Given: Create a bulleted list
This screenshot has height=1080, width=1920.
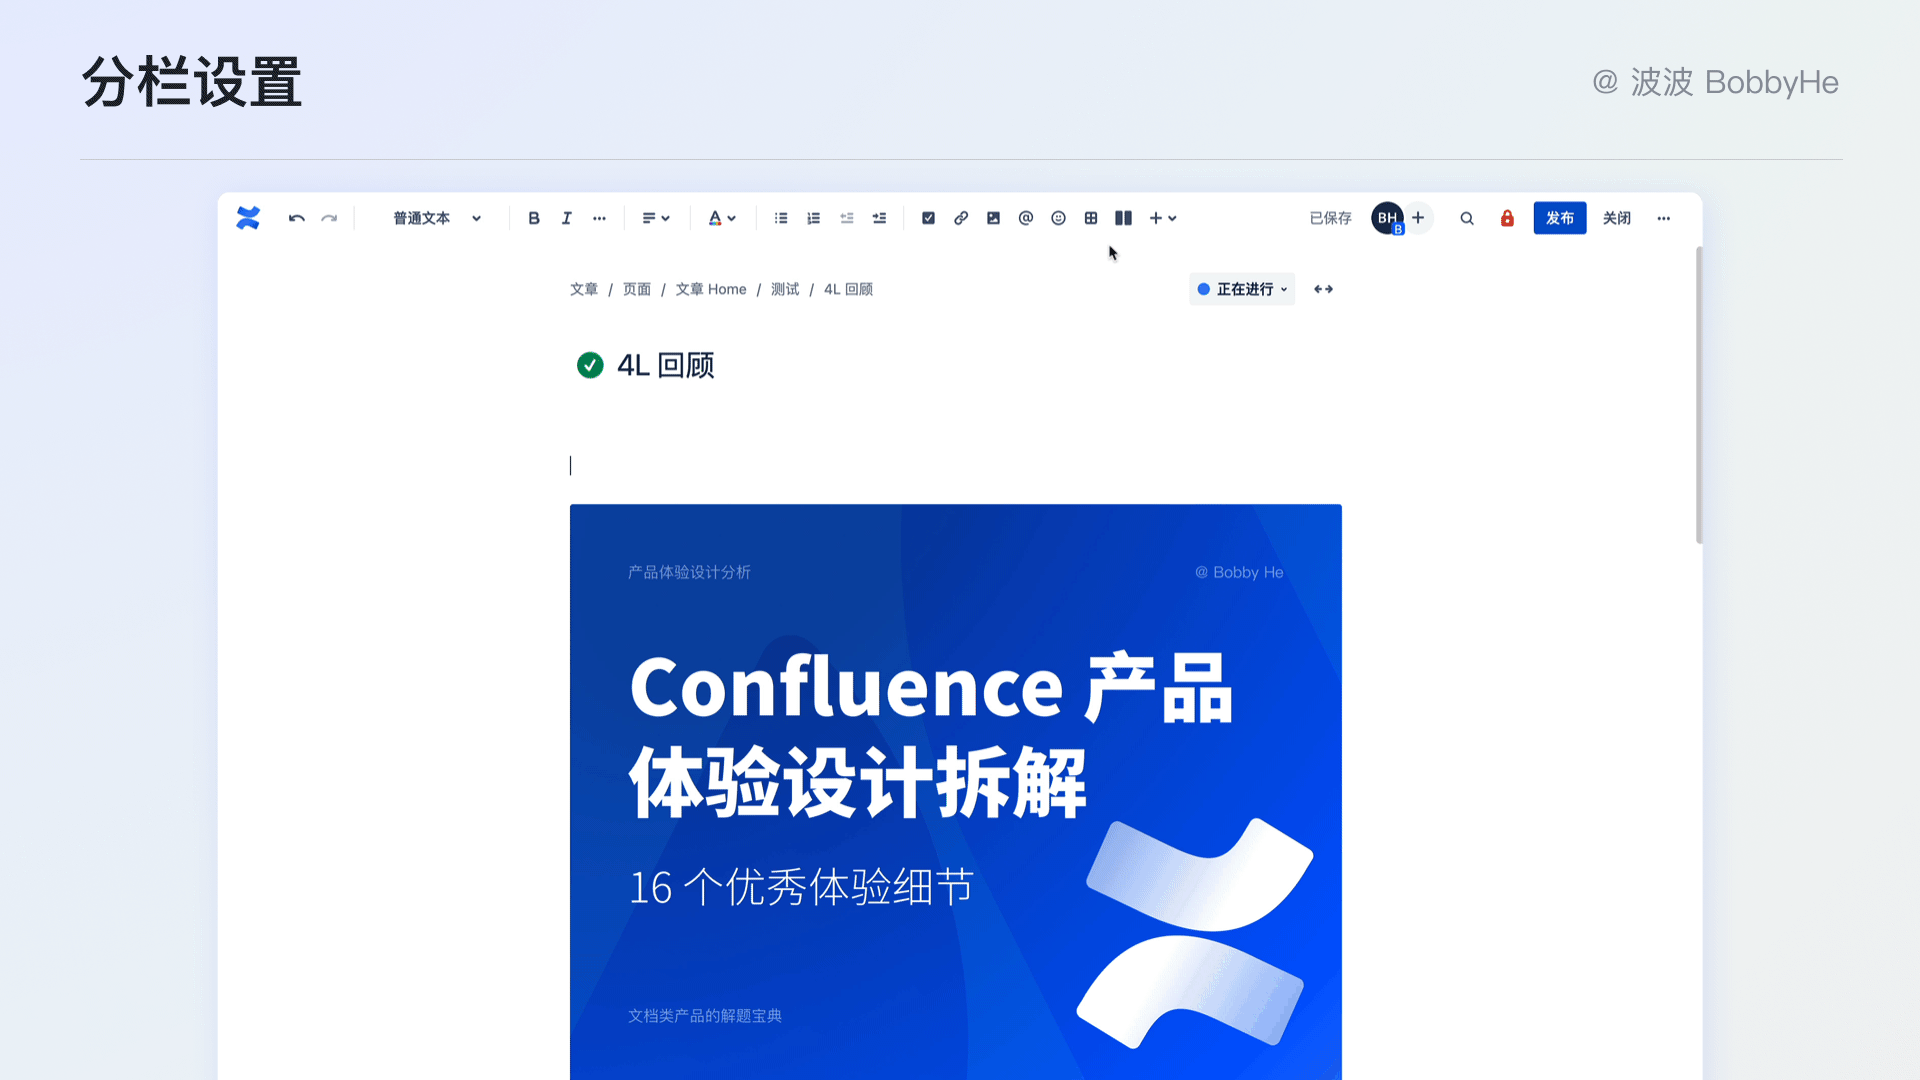Looking at the screenshot, I should [781, 218].
